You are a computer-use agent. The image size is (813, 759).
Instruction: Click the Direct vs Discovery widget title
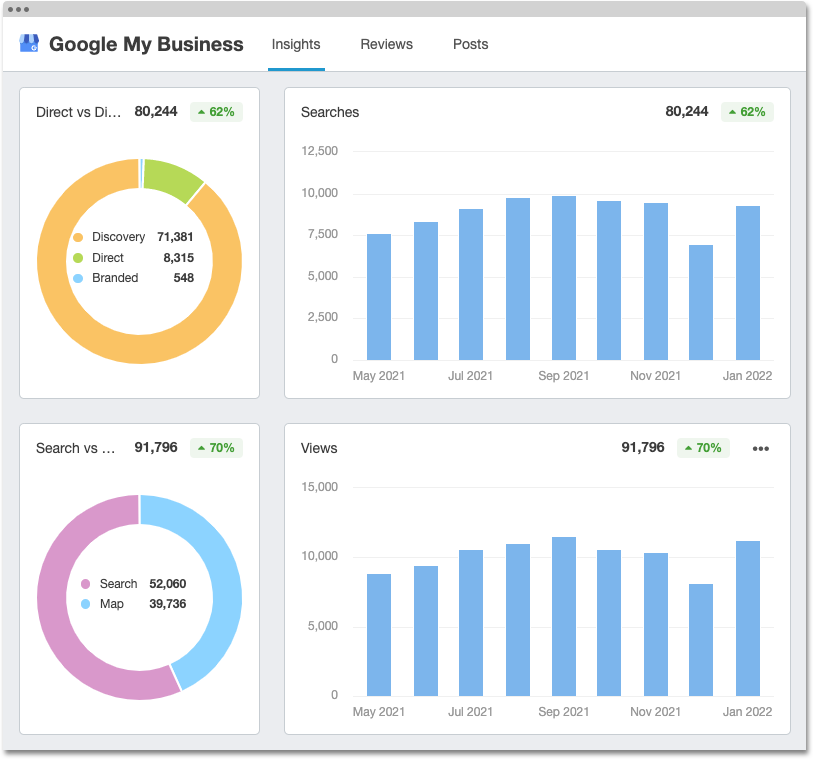78,112
